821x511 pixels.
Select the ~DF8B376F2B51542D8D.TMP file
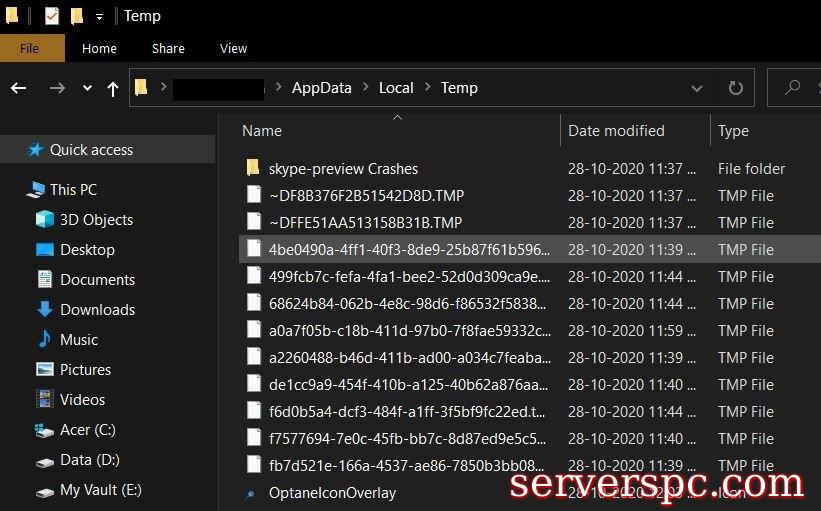(x=366, y=196)
